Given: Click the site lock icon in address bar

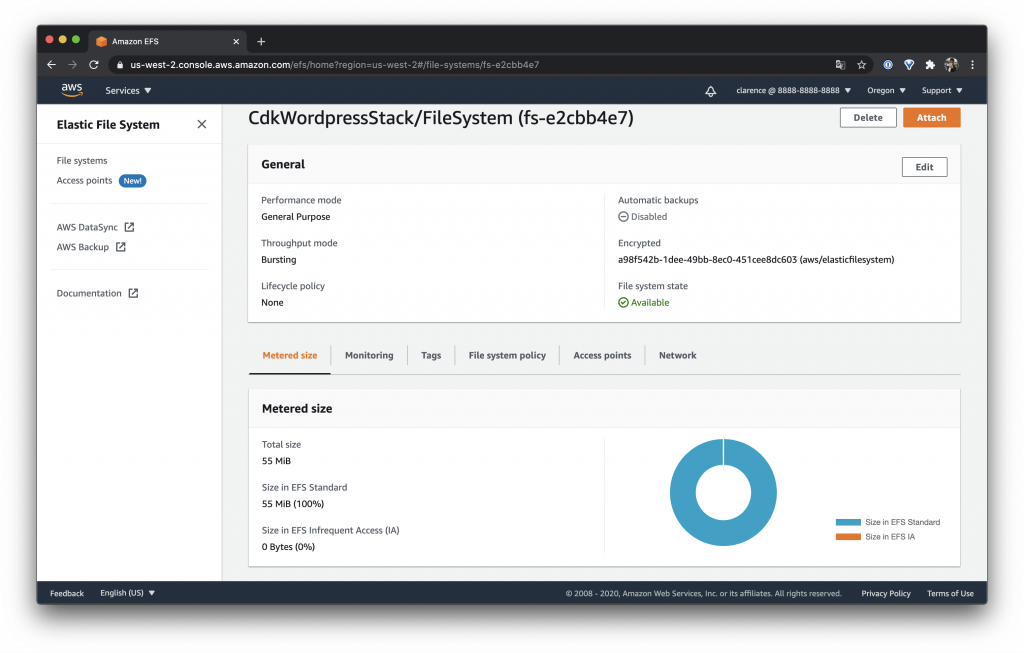Looking at the screenshot, I should 120,65.
